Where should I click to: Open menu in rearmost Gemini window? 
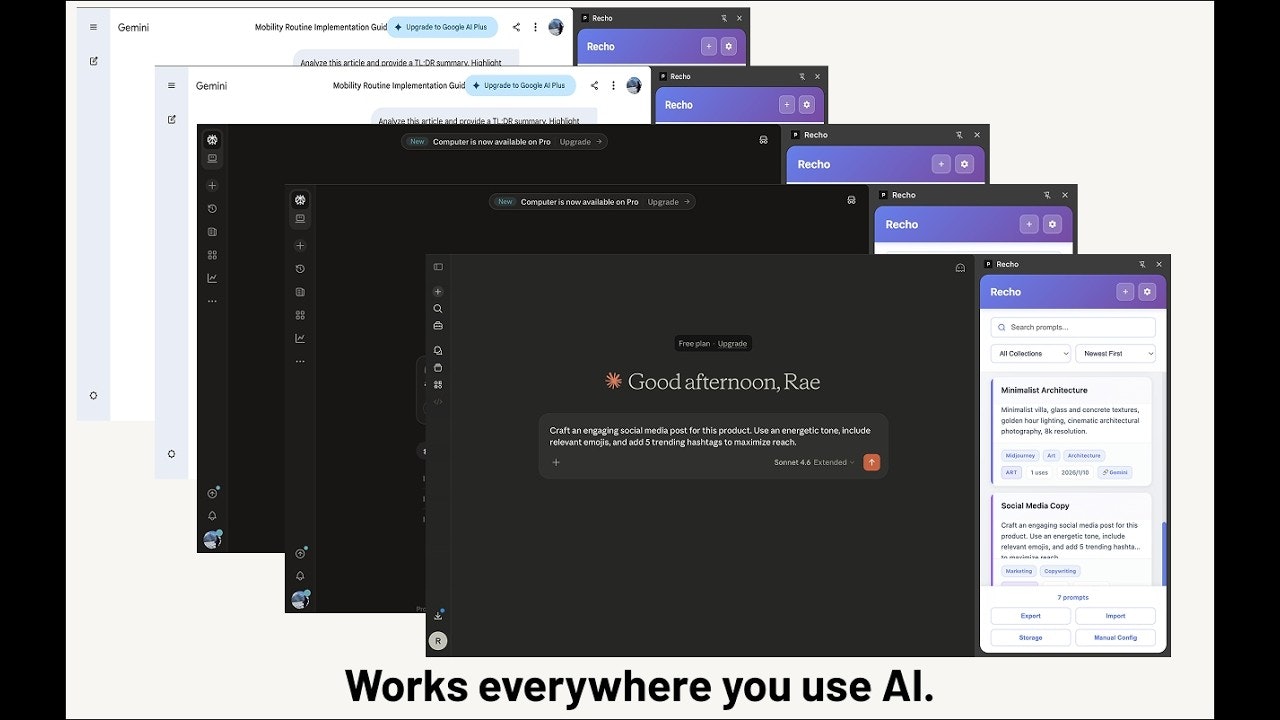93,27
